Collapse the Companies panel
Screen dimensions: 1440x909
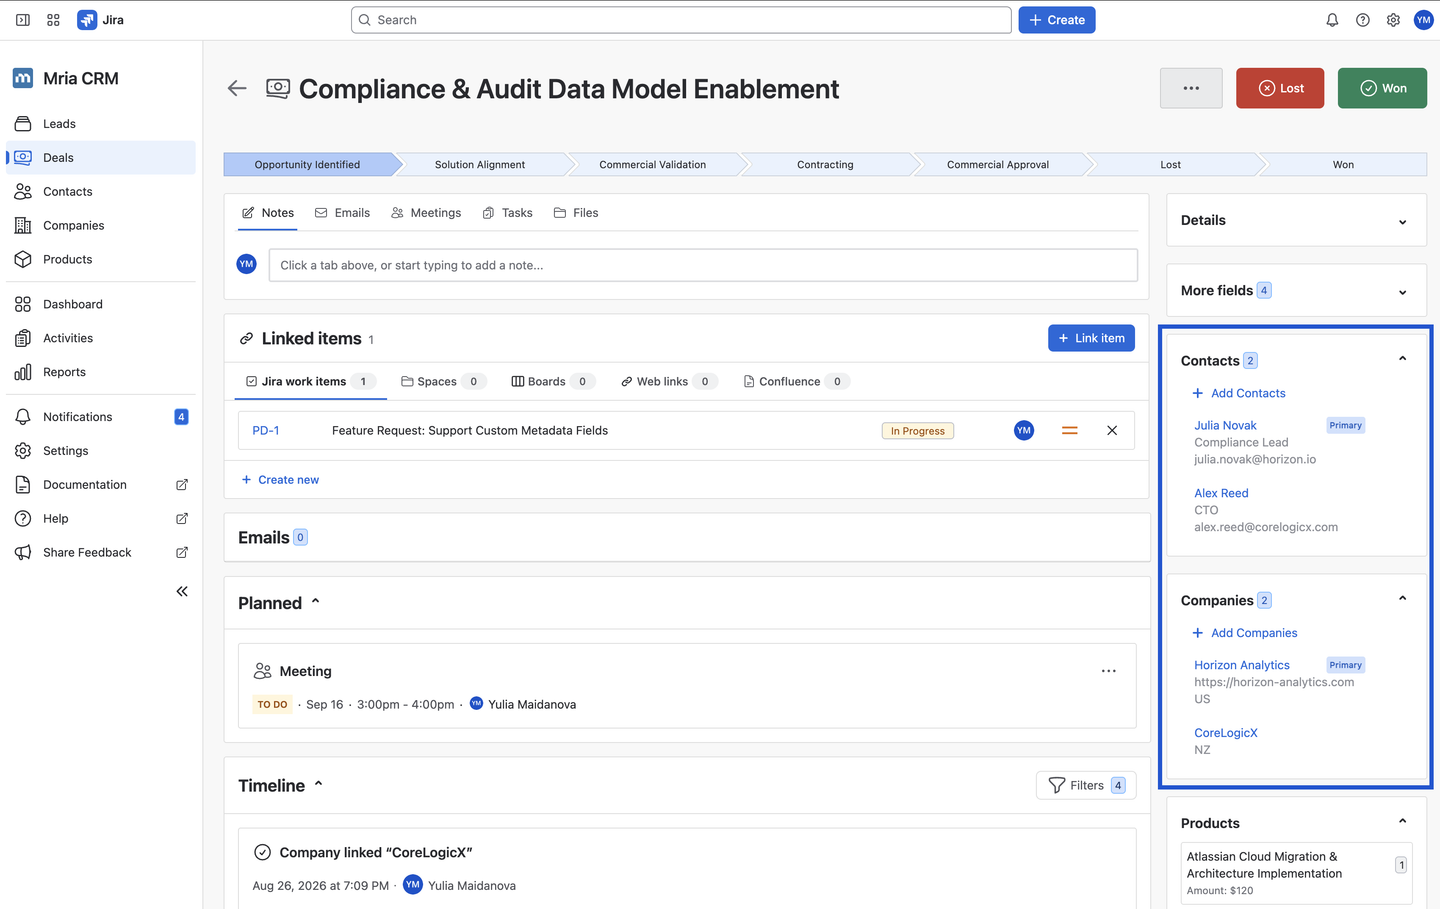click(x=1402, y=599)
